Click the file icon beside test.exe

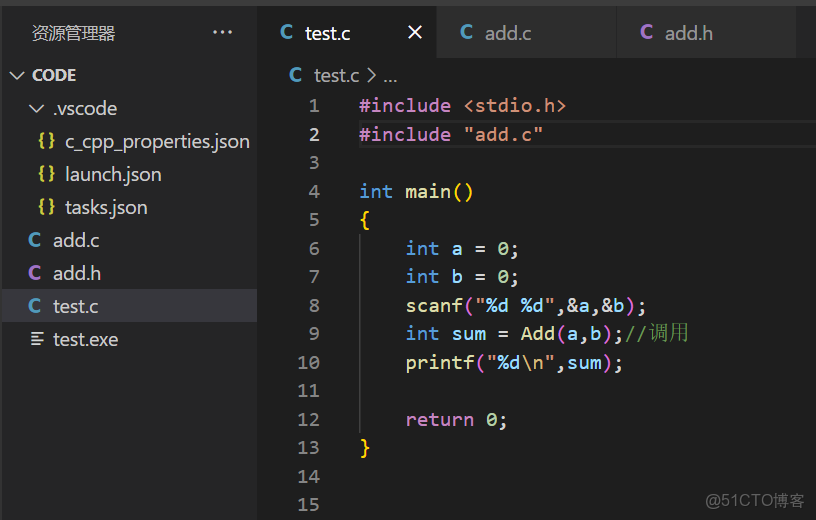37,339
